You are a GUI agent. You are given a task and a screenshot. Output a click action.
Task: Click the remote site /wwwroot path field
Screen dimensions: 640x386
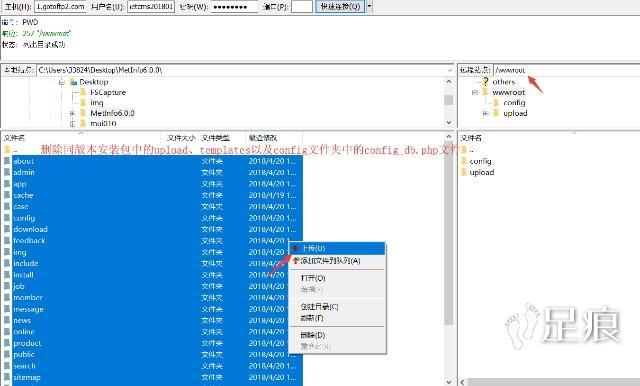(x=567, y=70)
